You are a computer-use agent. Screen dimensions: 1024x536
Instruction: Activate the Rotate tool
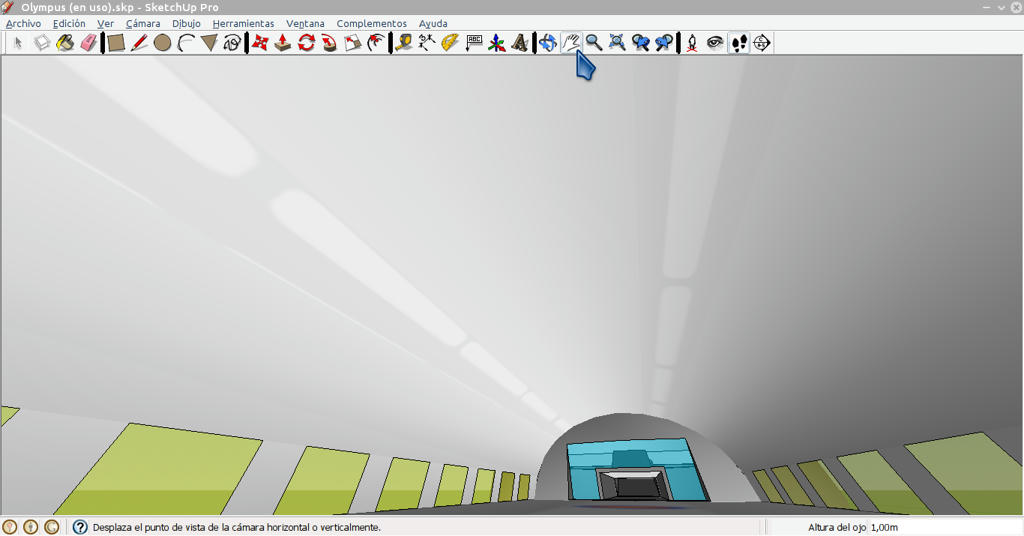[306, 43]
